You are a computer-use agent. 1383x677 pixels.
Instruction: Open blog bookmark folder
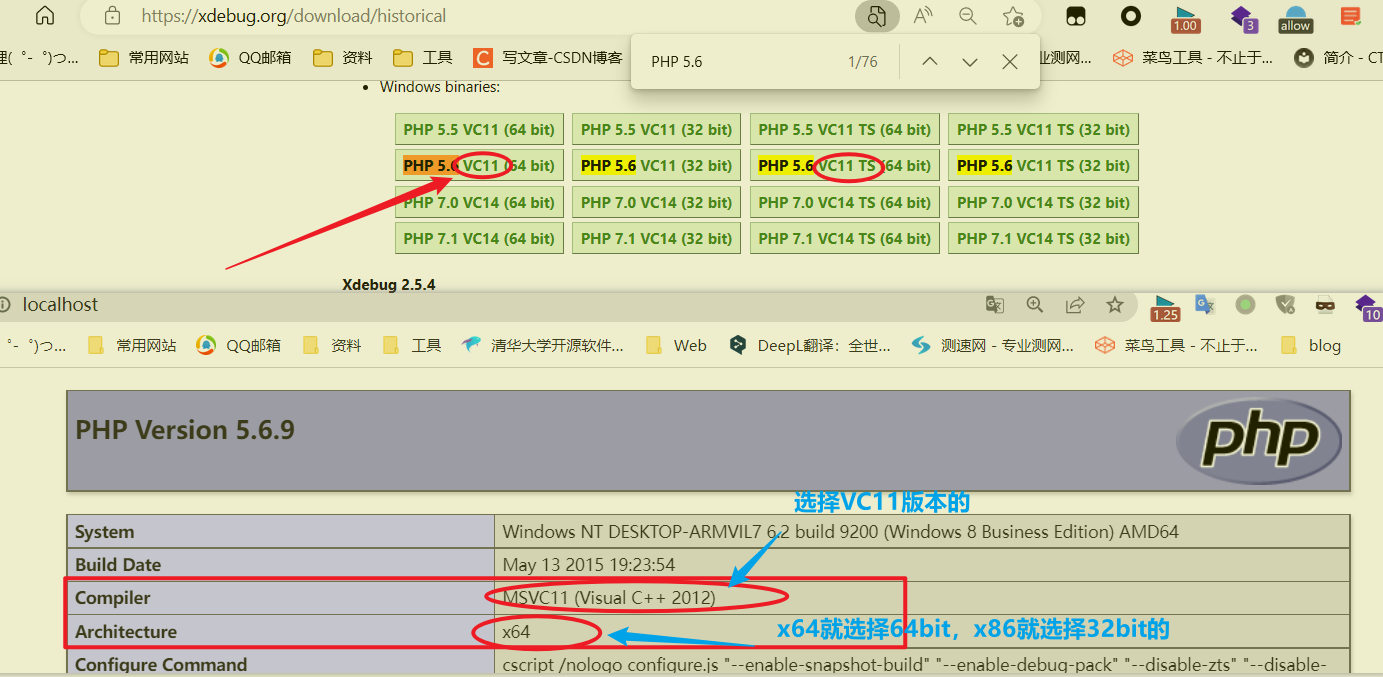1311,345
